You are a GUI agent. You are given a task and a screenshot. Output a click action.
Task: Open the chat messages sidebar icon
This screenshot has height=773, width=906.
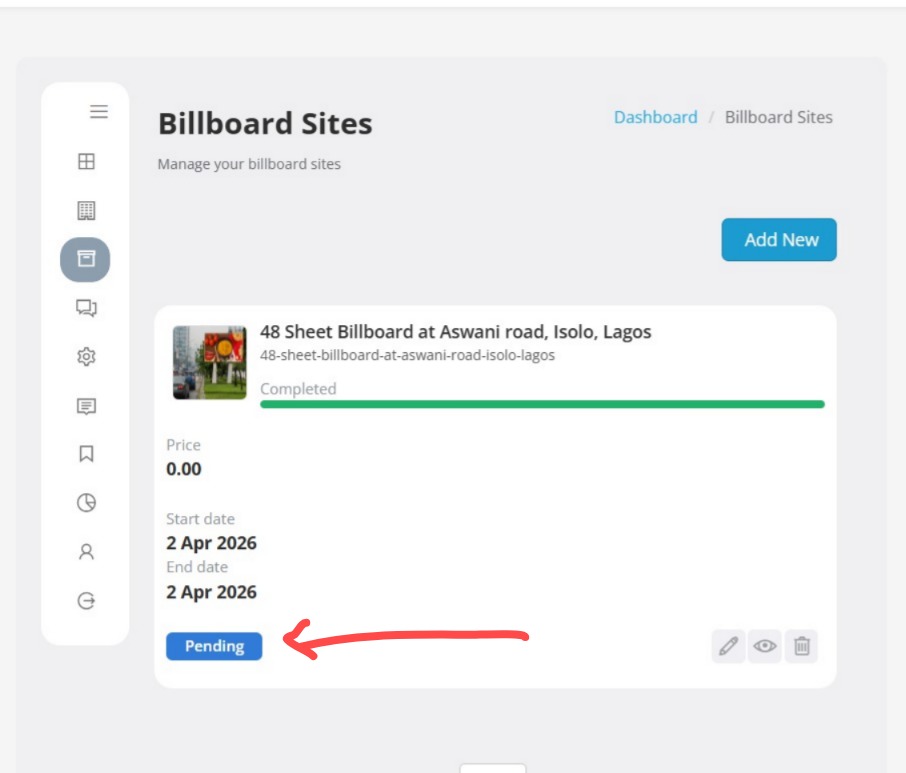click(86, 308)
